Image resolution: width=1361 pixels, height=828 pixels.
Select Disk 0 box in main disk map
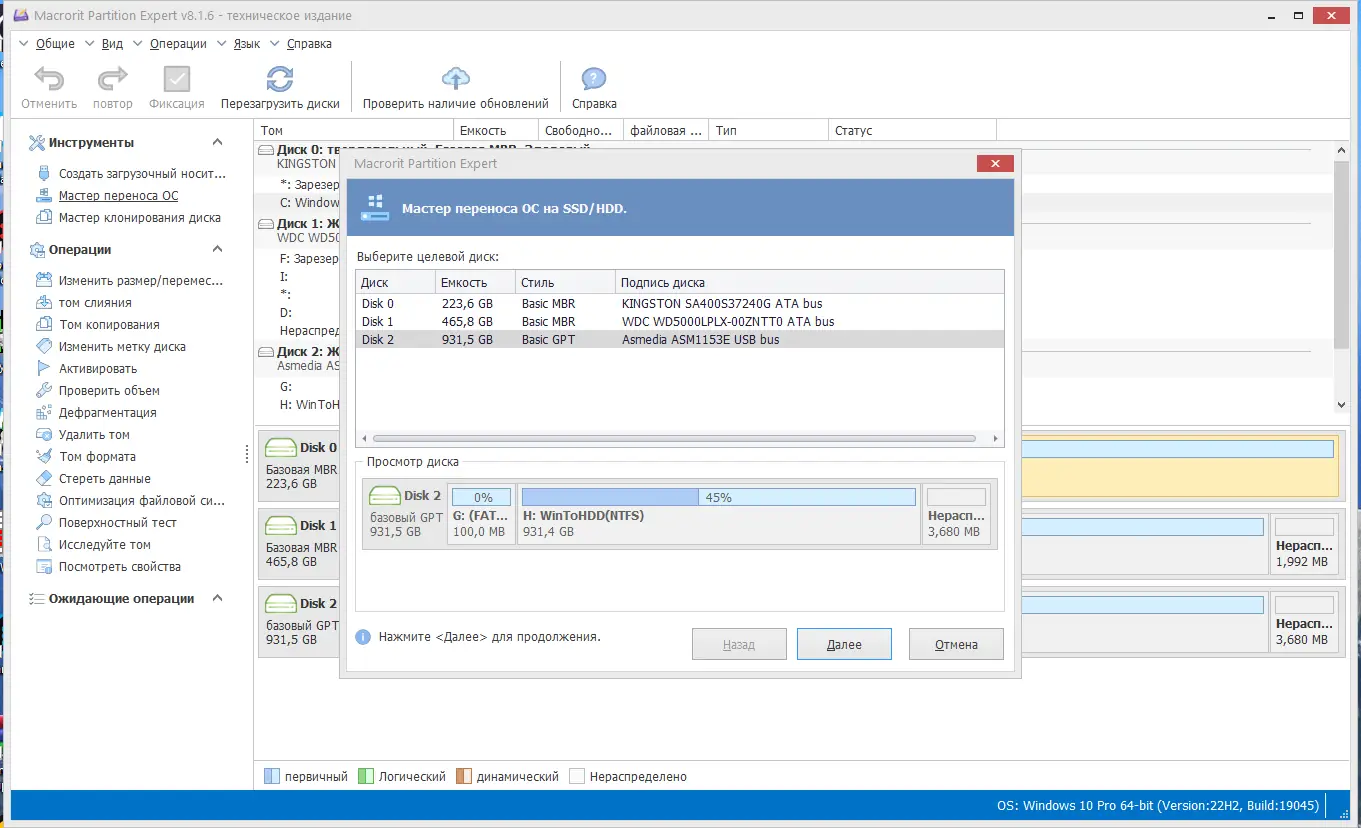pyautogui.click(x=298, y=465)
